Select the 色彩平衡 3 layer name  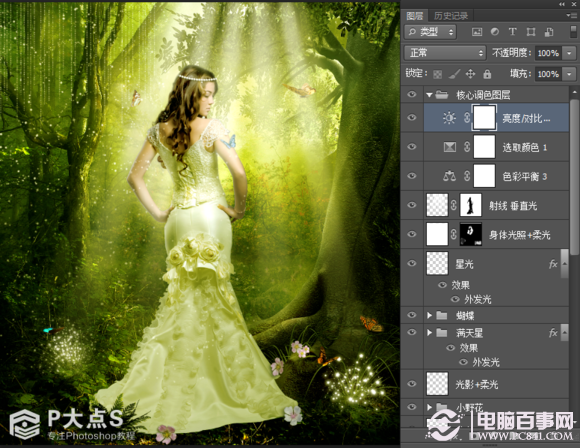click(525, 176)
